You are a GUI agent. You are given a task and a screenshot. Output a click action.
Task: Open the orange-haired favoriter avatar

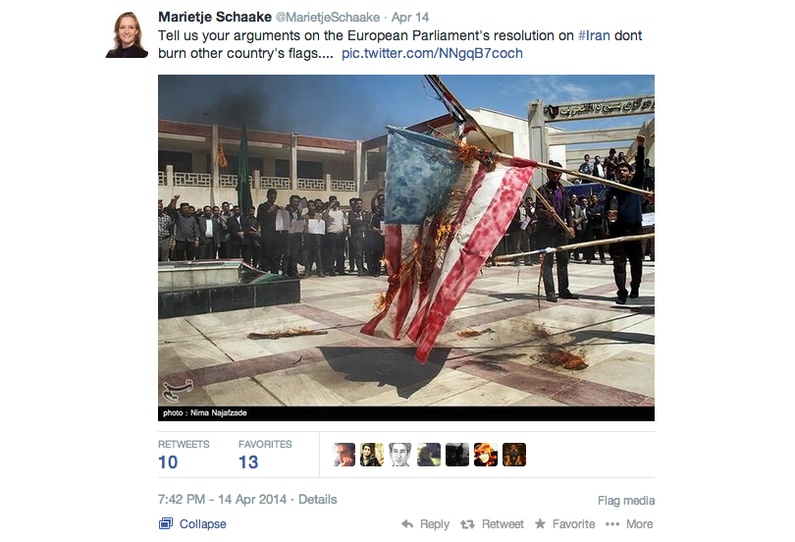[x=485, y=454]
